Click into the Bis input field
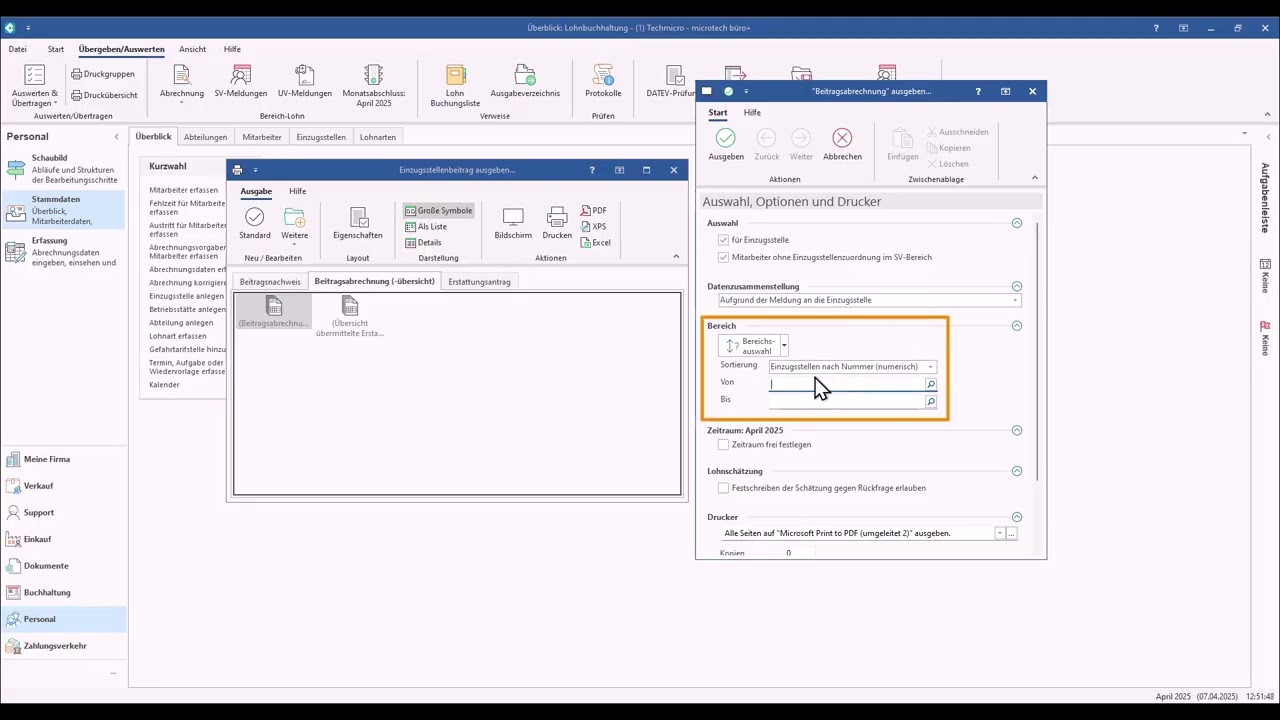1280x720 pixels. coord(846,401)
